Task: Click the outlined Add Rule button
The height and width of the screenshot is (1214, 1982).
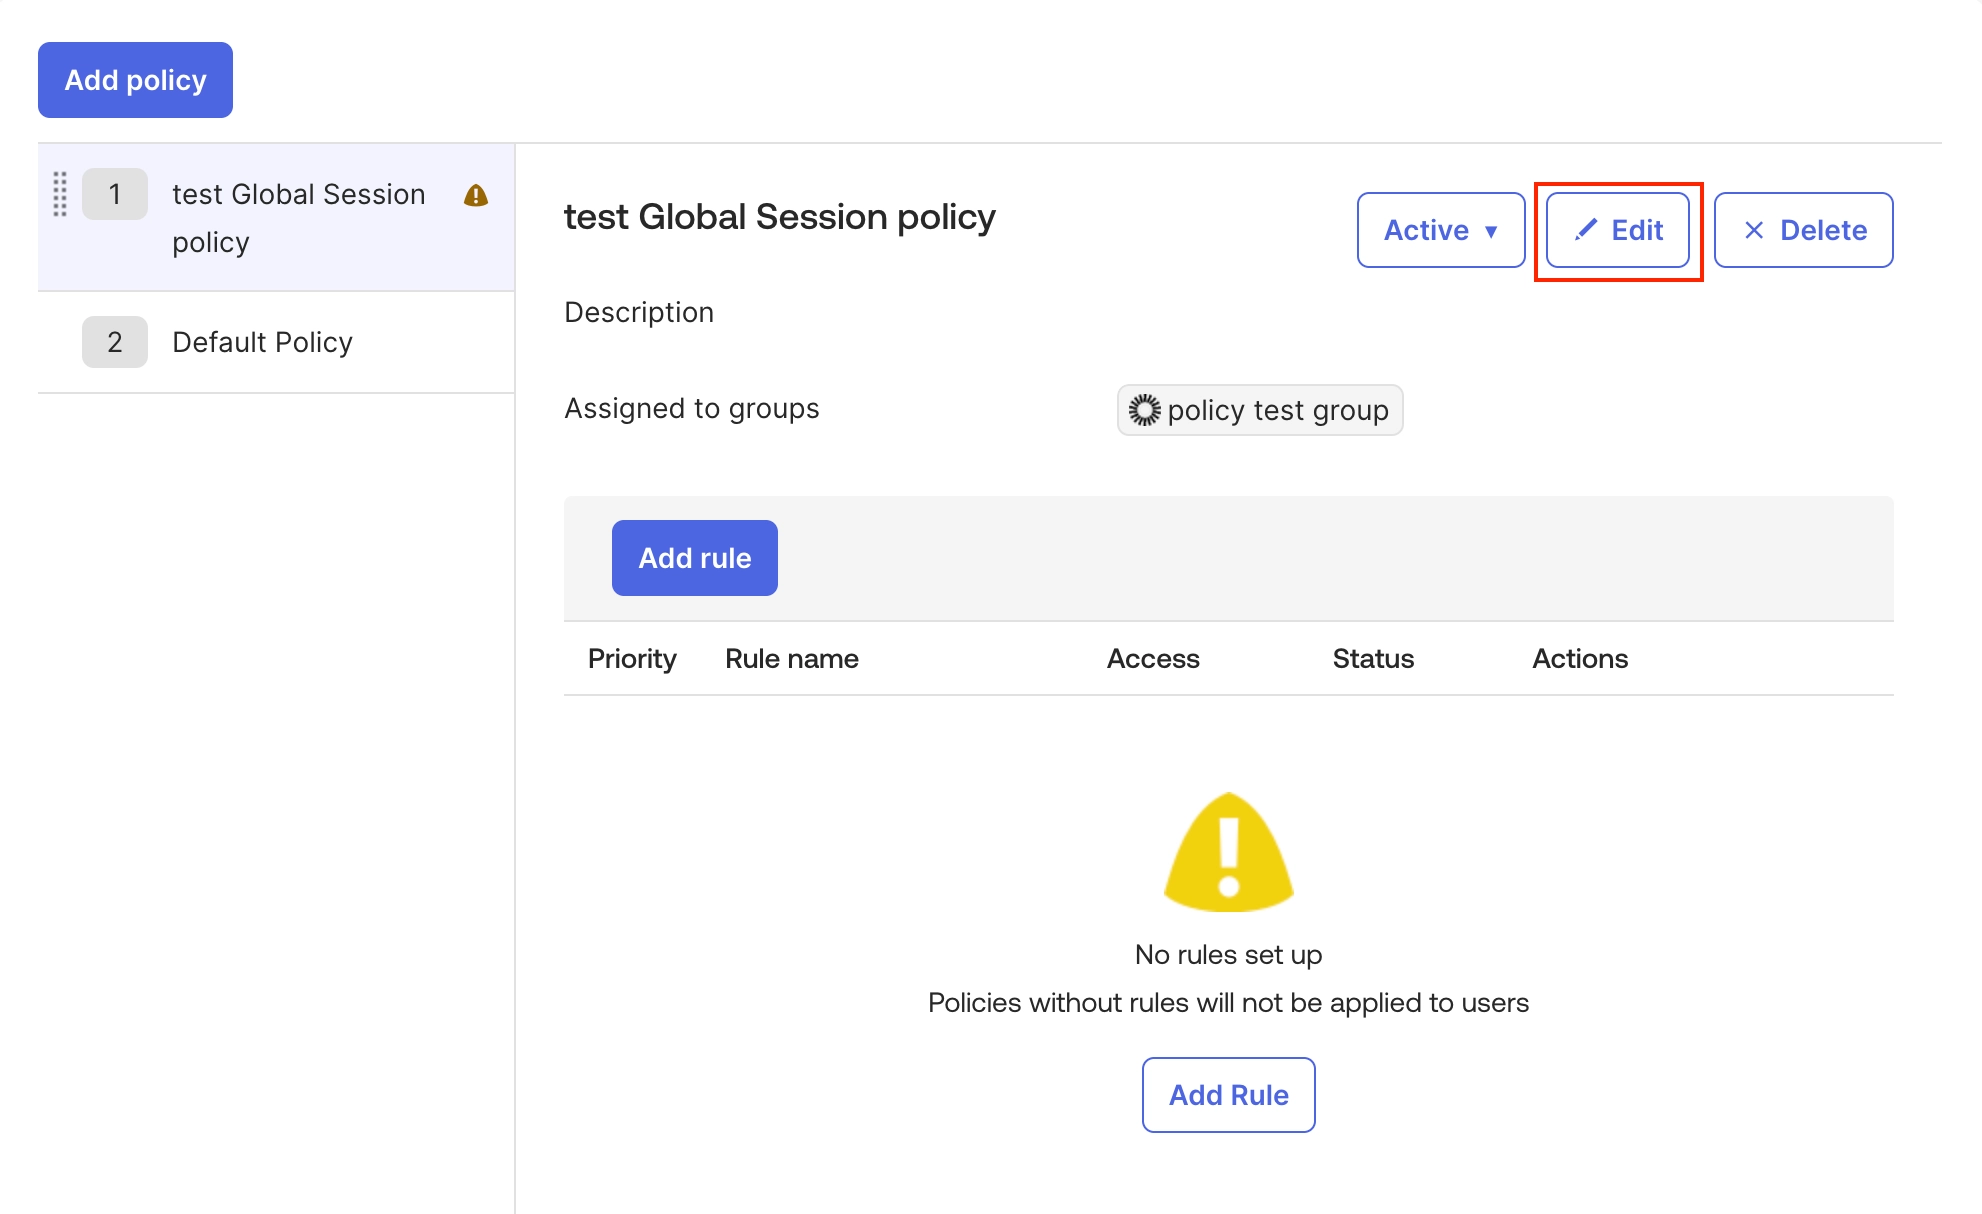Action: (1228, 1095)
